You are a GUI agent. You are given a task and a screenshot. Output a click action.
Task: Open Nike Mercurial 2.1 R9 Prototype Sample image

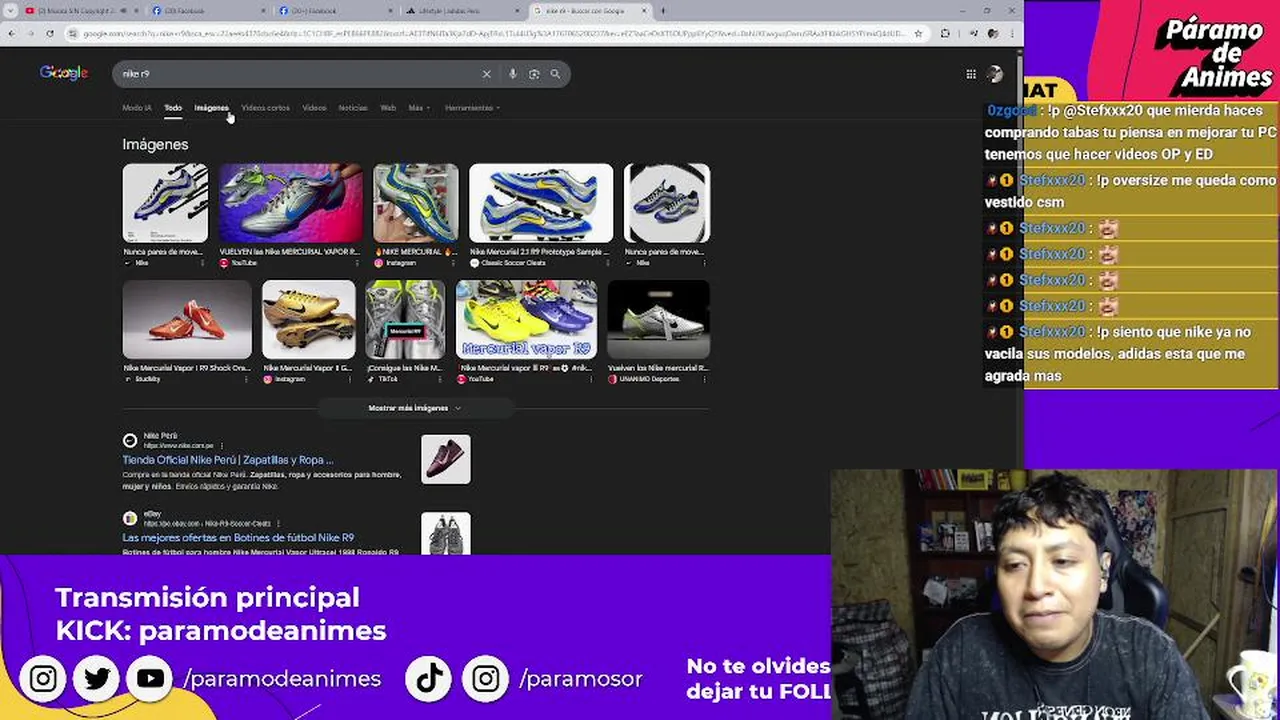coord(541,203)
